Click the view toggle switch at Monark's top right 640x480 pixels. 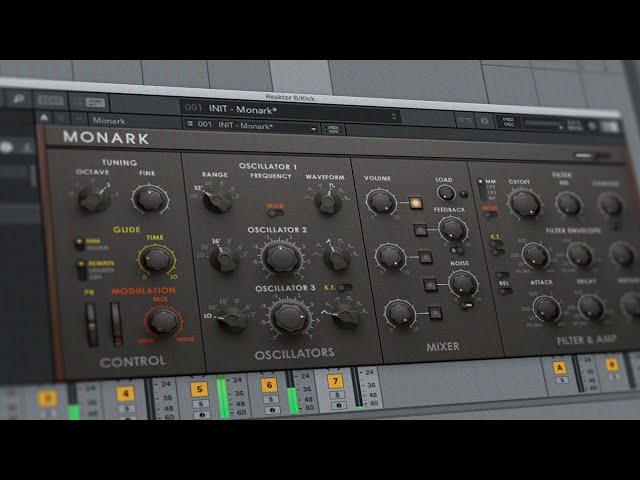[x=591, y=156]
